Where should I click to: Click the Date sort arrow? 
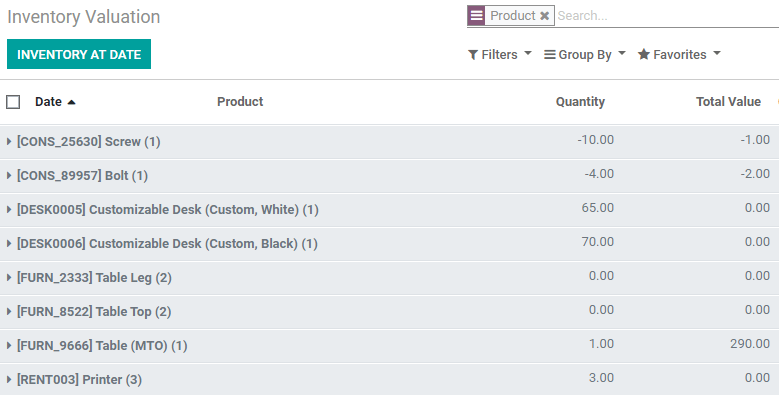72,102
